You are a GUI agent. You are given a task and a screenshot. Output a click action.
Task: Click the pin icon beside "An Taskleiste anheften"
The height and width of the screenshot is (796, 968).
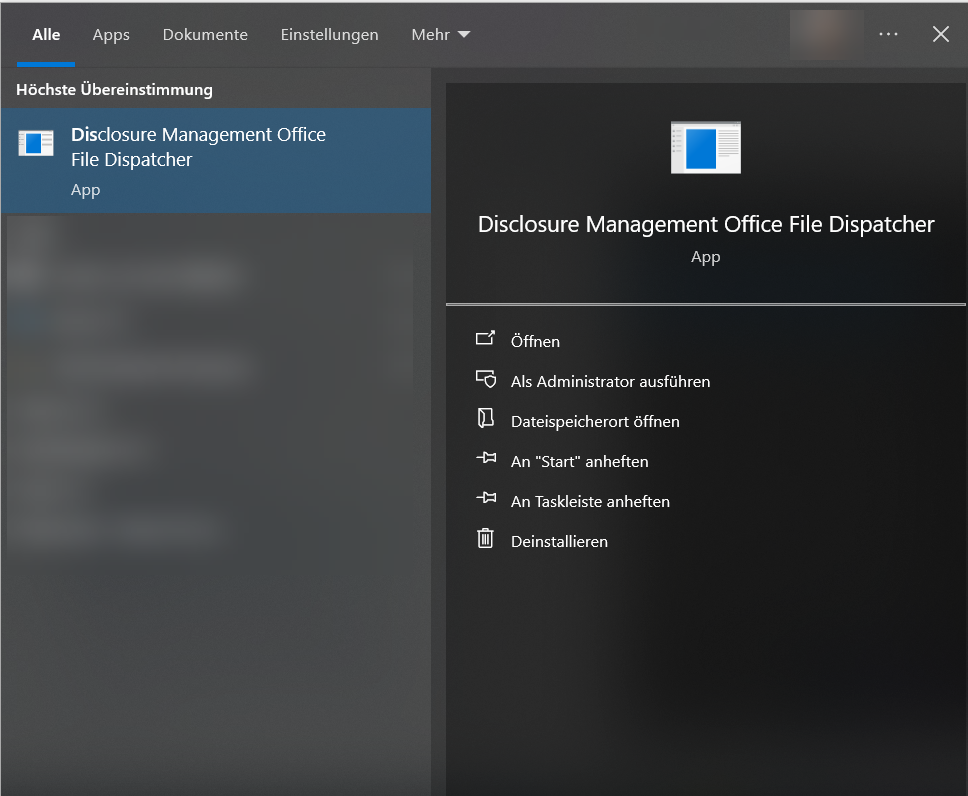[486, 500]
